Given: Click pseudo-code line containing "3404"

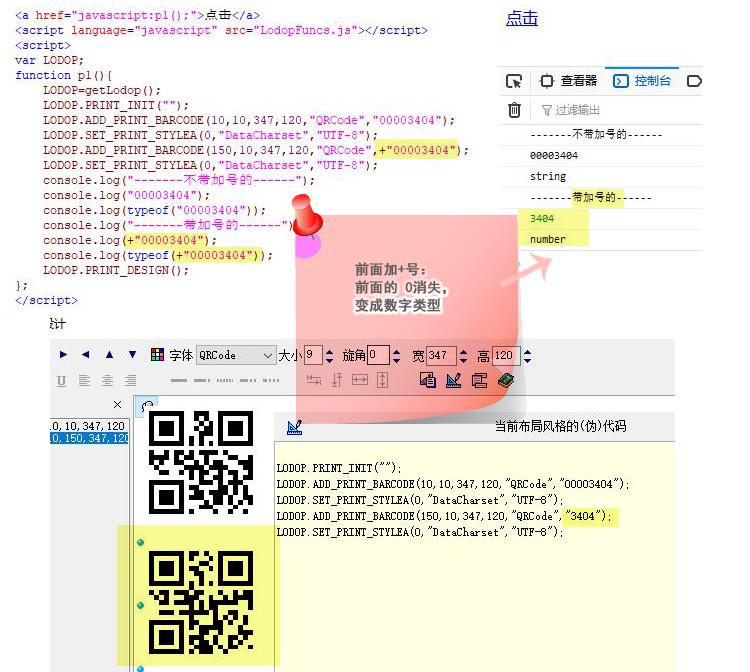Looking at the screenshot, I should tap(444, 517).
